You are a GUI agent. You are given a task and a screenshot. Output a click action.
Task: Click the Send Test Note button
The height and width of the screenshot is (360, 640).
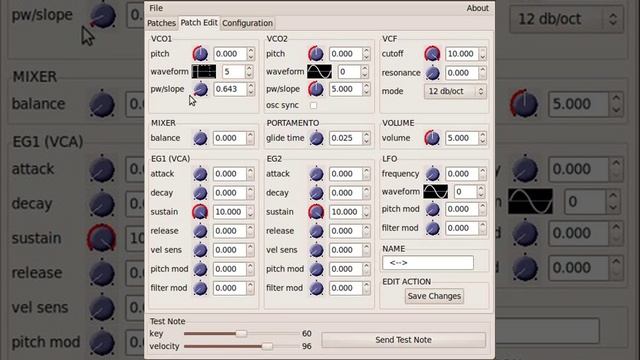pos(404,340)
